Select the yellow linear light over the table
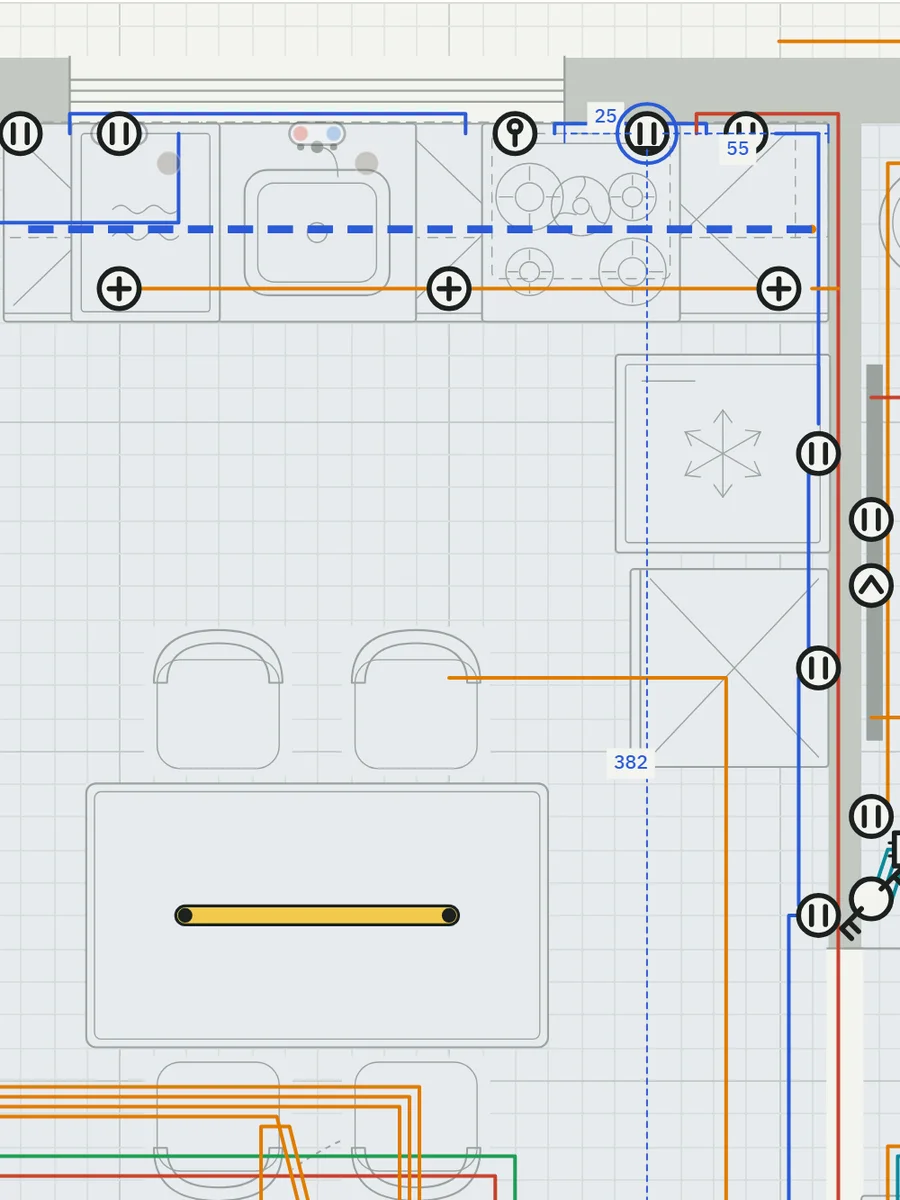The height and width of the screenshot is (1200, 900). (317, 915)
